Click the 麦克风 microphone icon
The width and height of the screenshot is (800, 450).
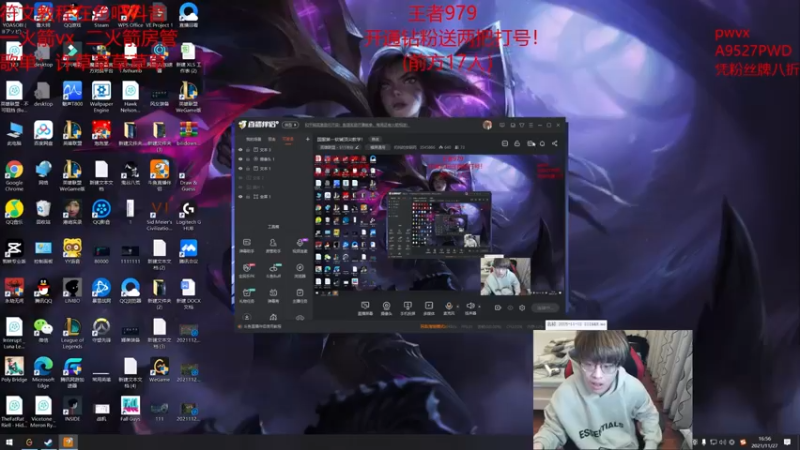[449, 308]
